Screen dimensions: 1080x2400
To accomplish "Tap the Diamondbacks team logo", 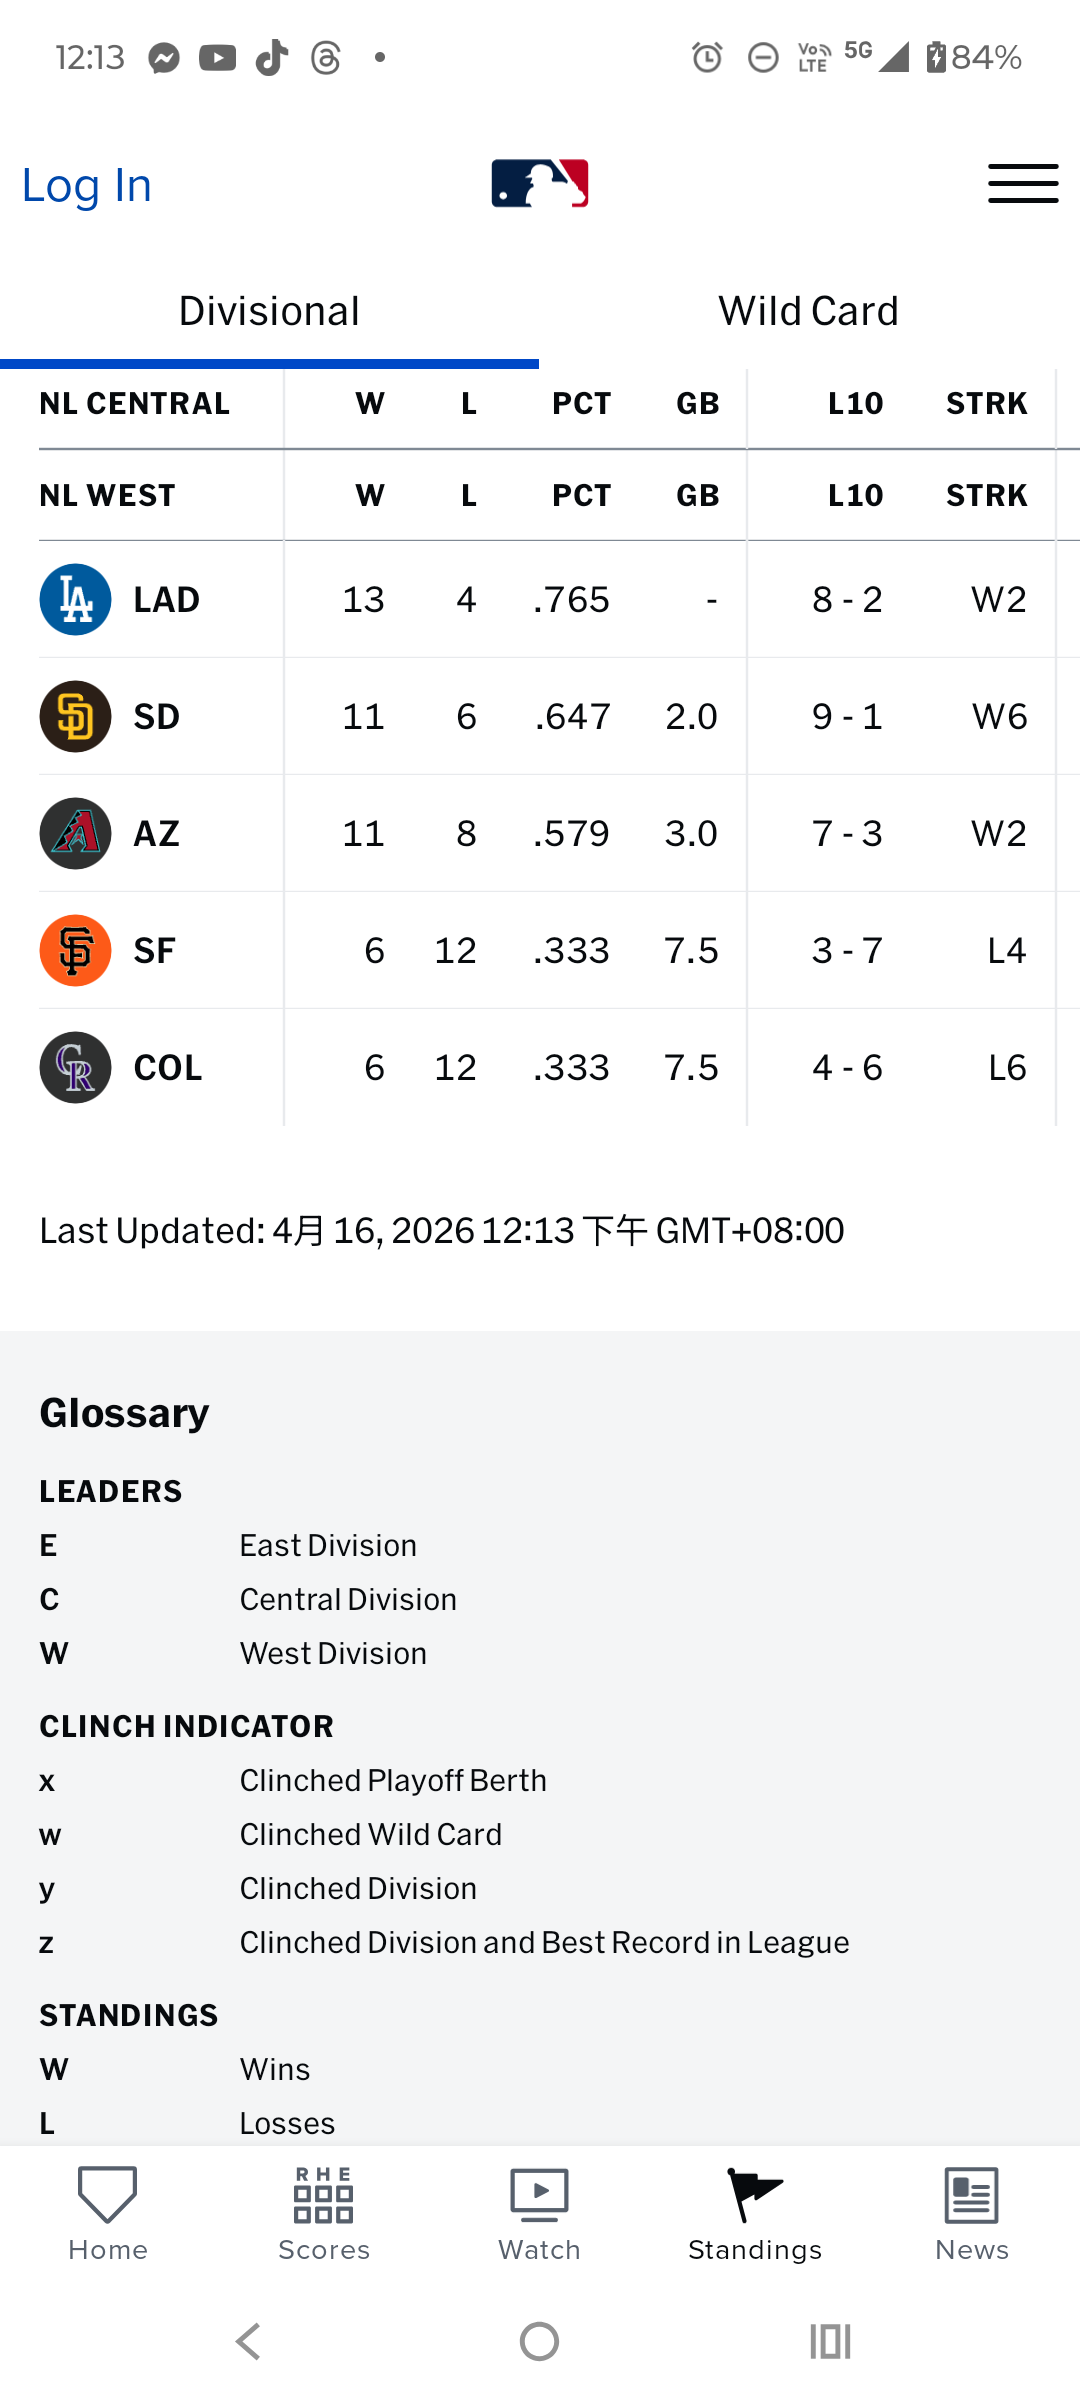I will [x=75, y=834].
